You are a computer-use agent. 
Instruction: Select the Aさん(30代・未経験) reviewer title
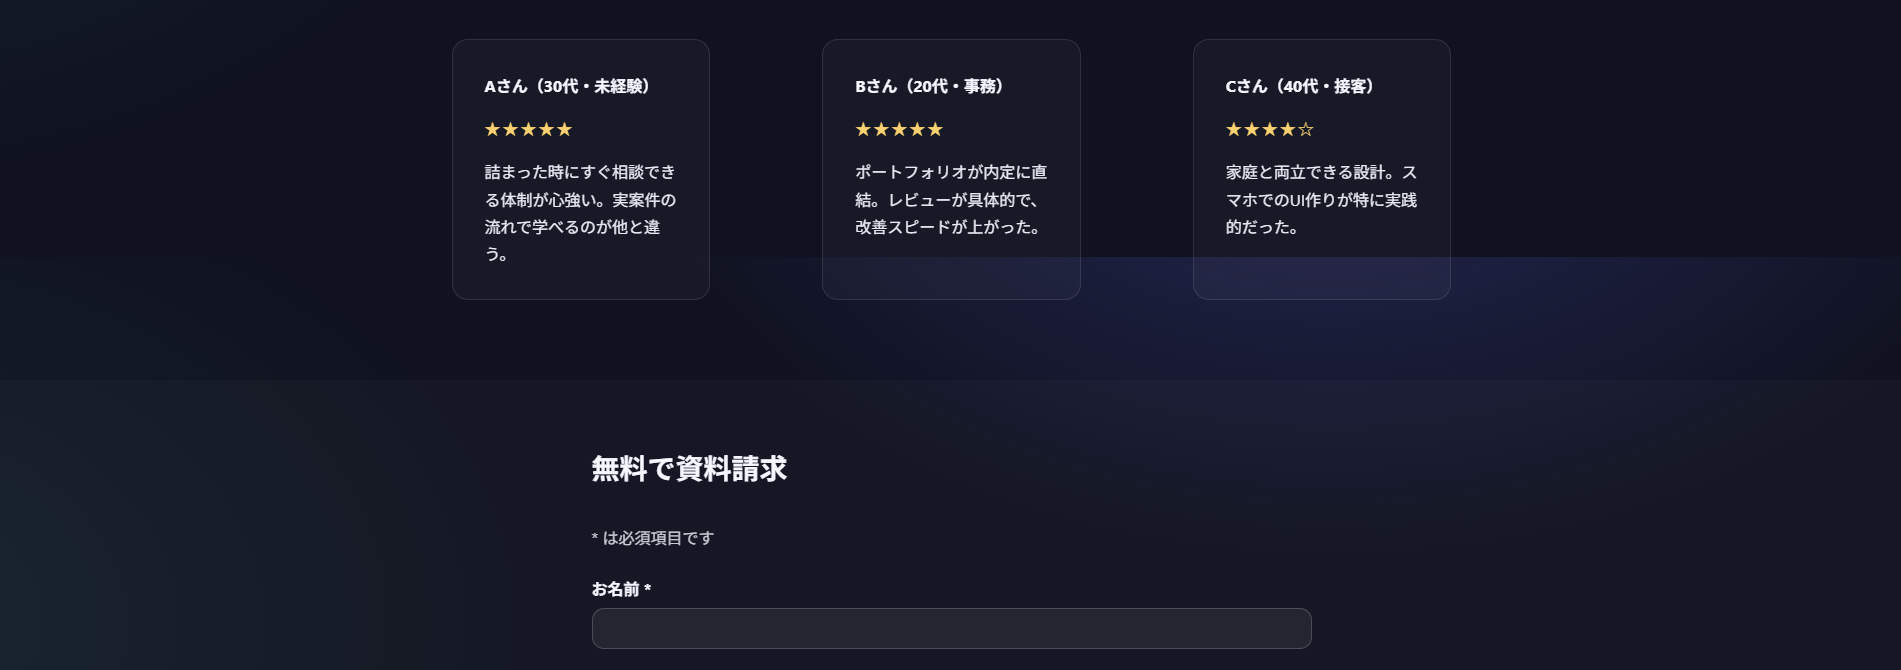click(568, 87)
